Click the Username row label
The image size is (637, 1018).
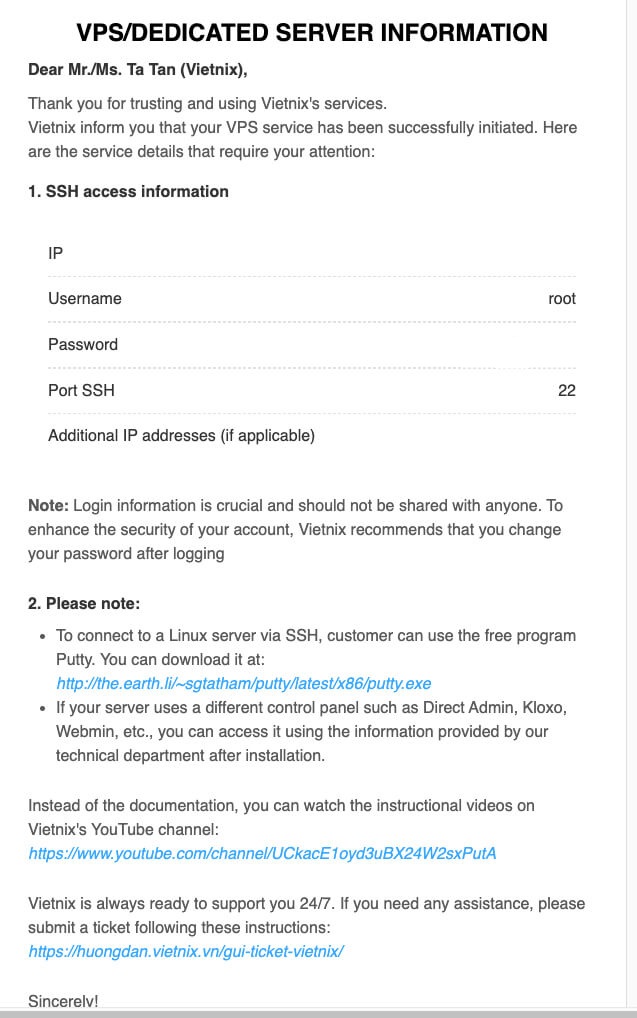coord(85,299)
